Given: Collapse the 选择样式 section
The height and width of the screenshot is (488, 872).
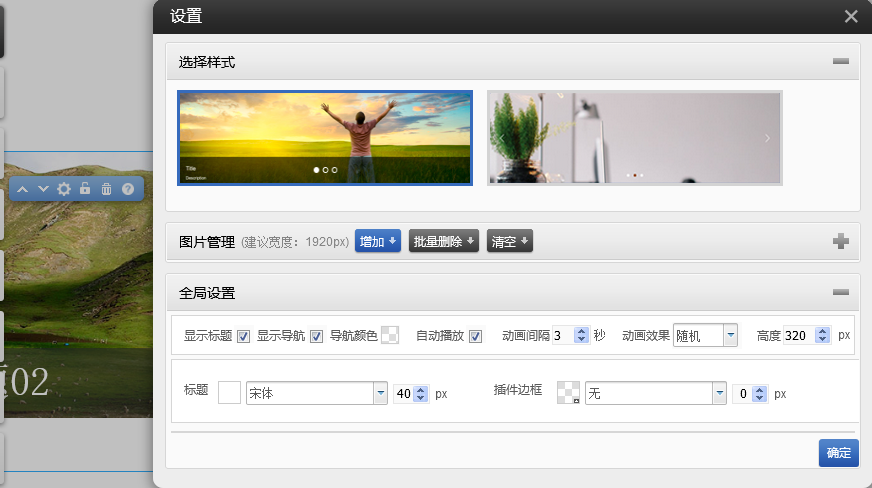Looking at the screenshot, I should [x=840, y=62].
